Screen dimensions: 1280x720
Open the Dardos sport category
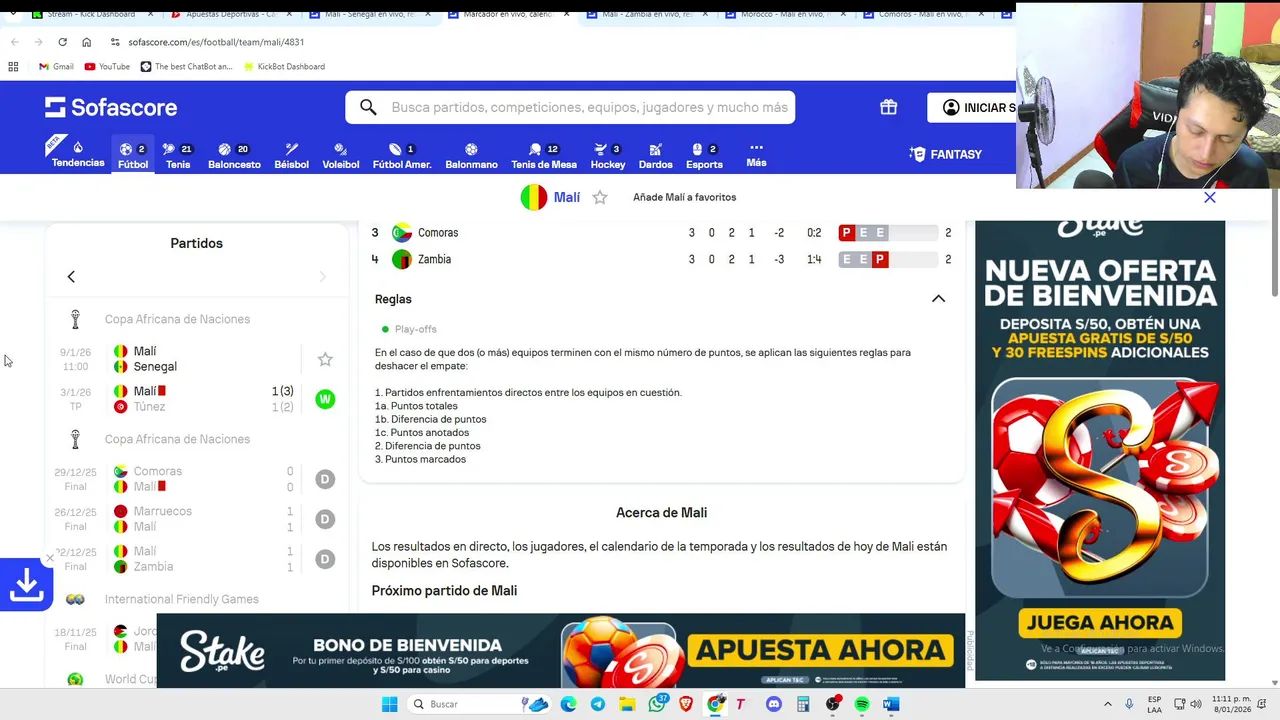tap(655, 154)
